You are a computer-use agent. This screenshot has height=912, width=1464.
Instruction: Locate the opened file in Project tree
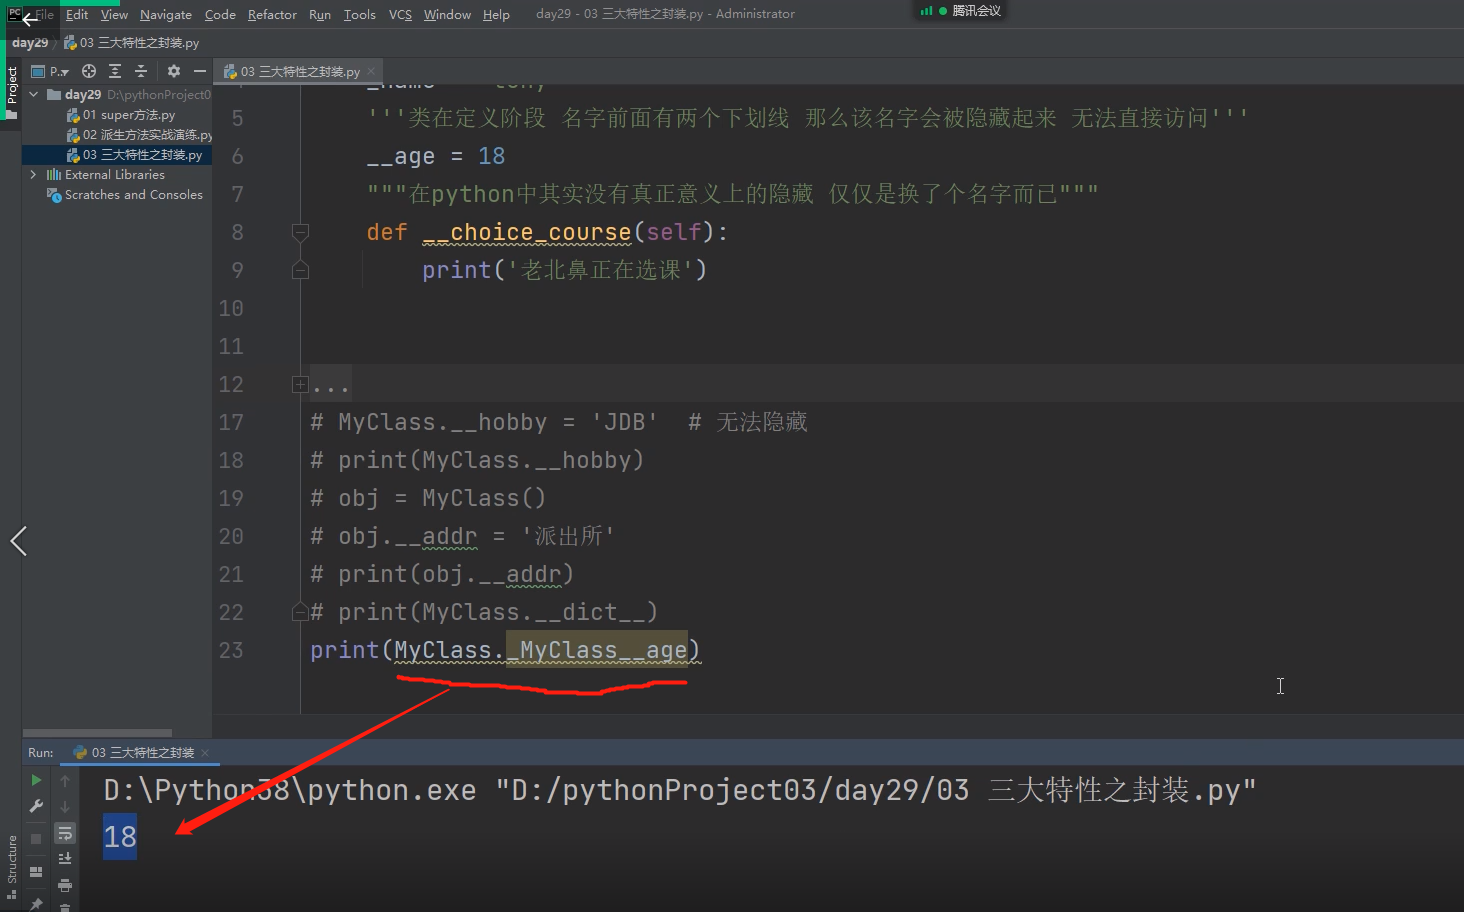tap(89, 71)
